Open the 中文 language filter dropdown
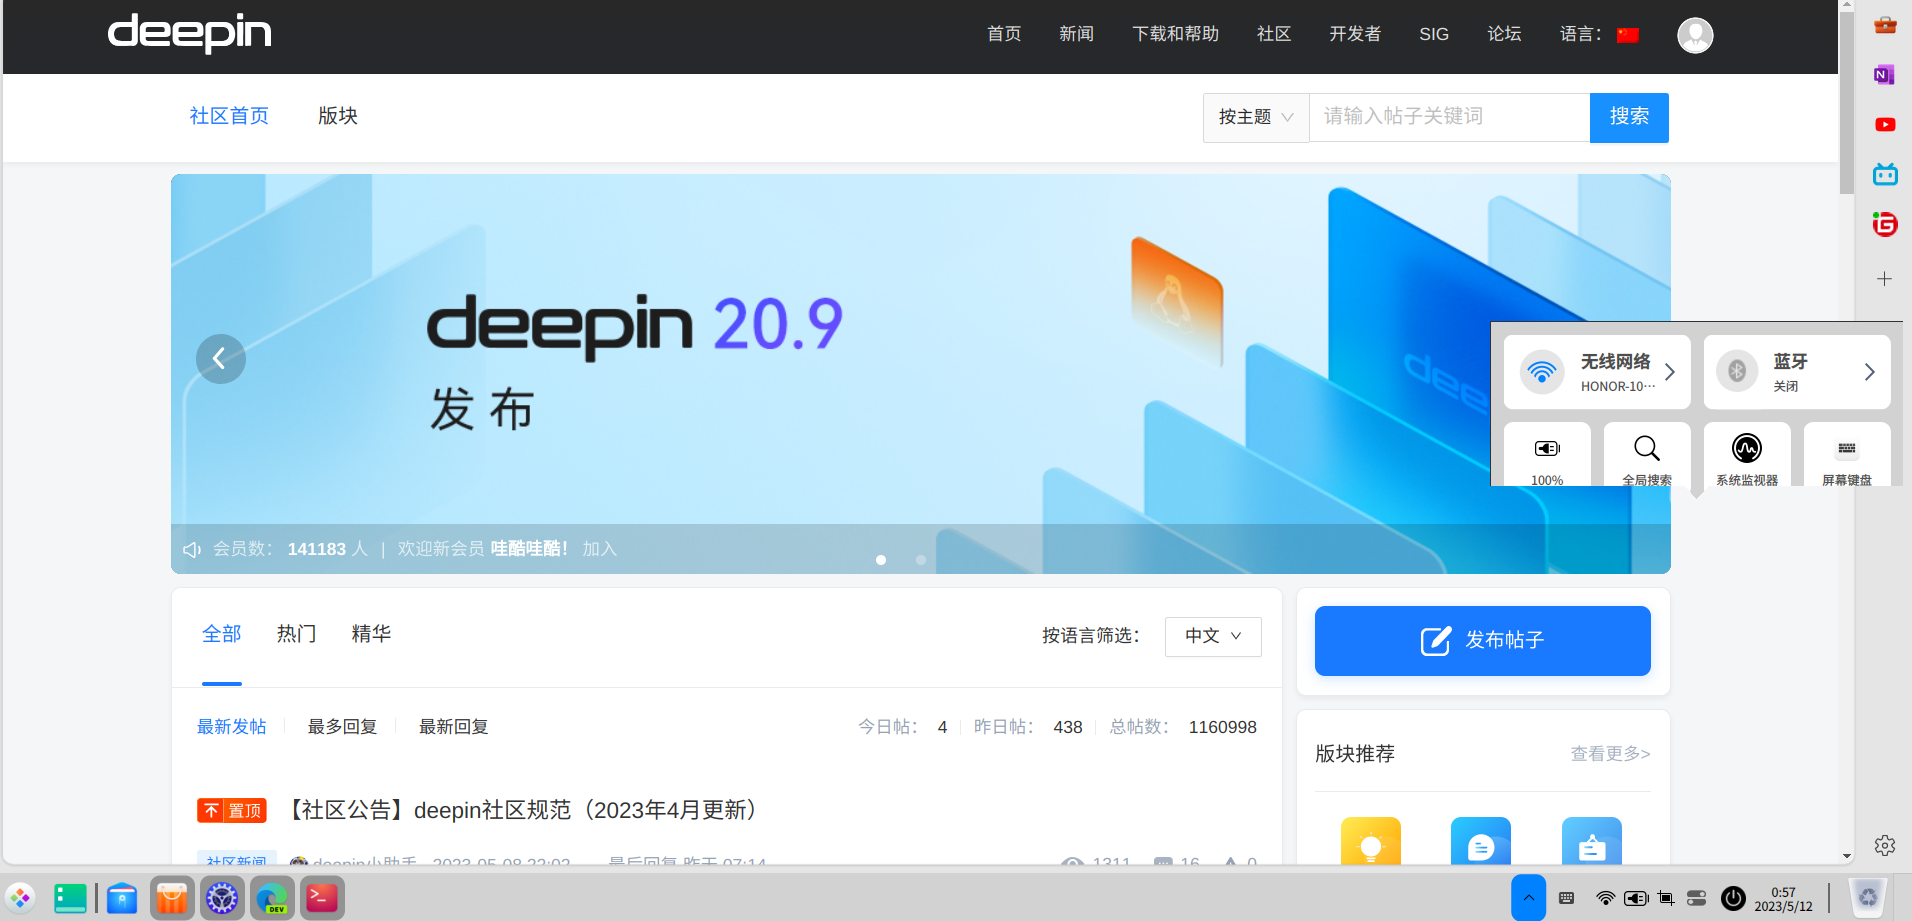The width and height of the screenshot is (1912, 921). click(1213, 637)
